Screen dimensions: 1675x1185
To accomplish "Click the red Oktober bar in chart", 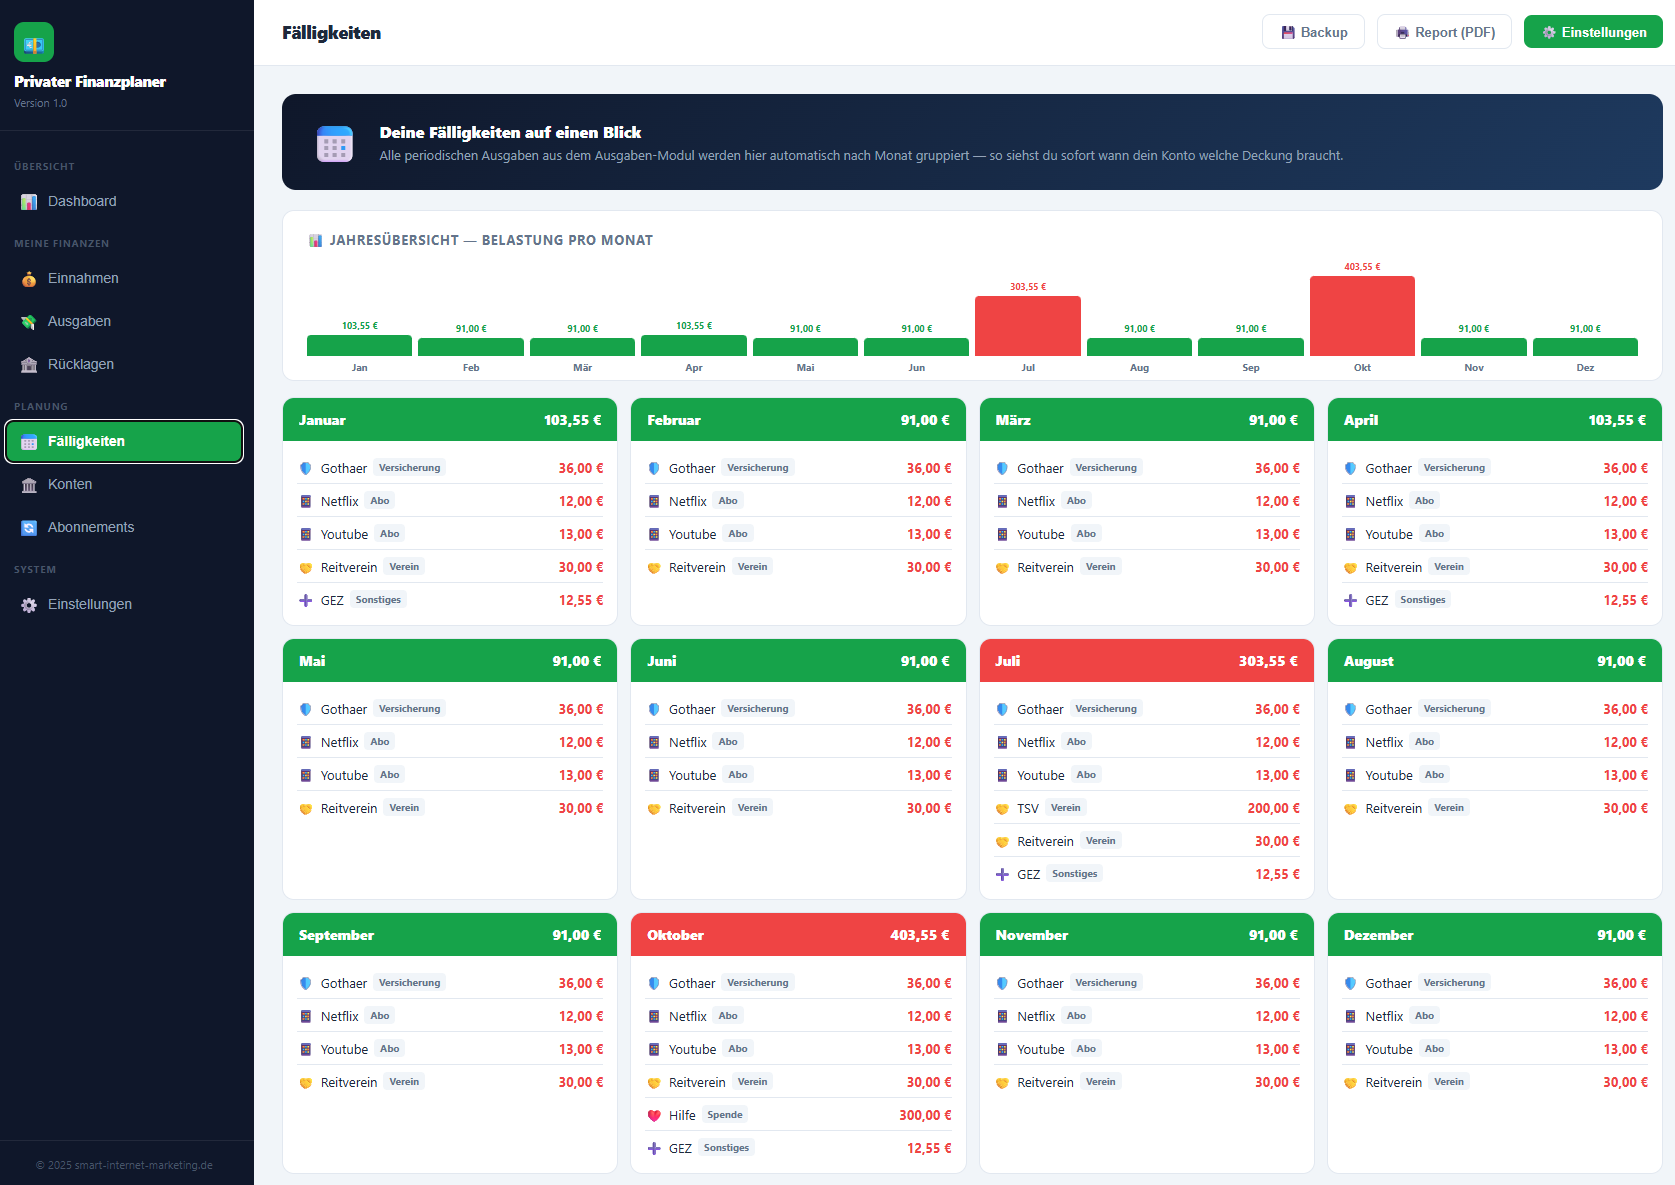I will (x=1362, y=316).
